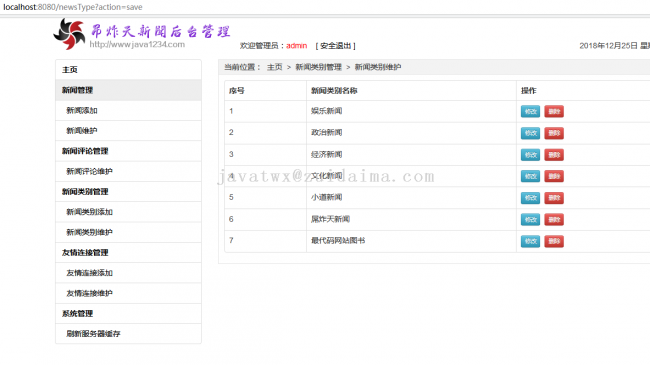
Task: Click the admin username link
Action: tap(296, 46)
